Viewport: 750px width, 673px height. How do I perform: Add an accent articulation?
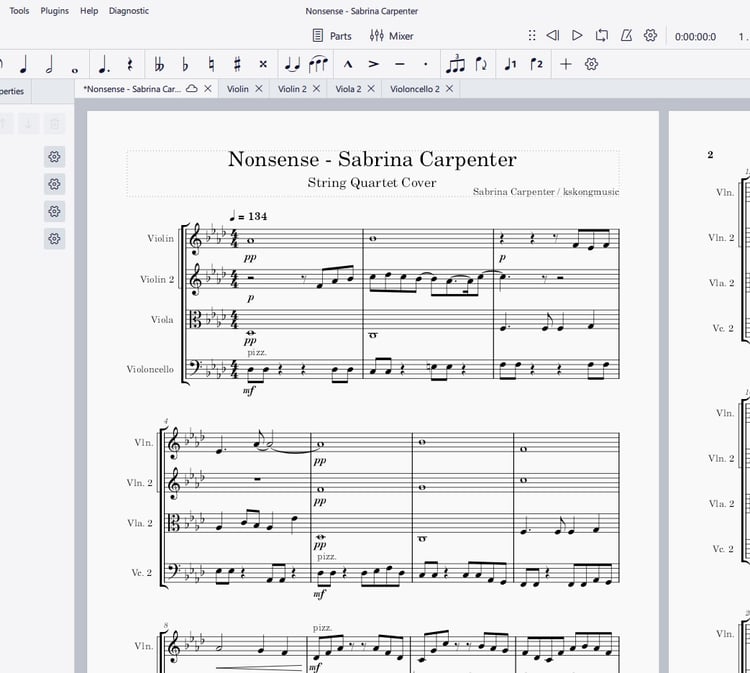pos(374,64)
